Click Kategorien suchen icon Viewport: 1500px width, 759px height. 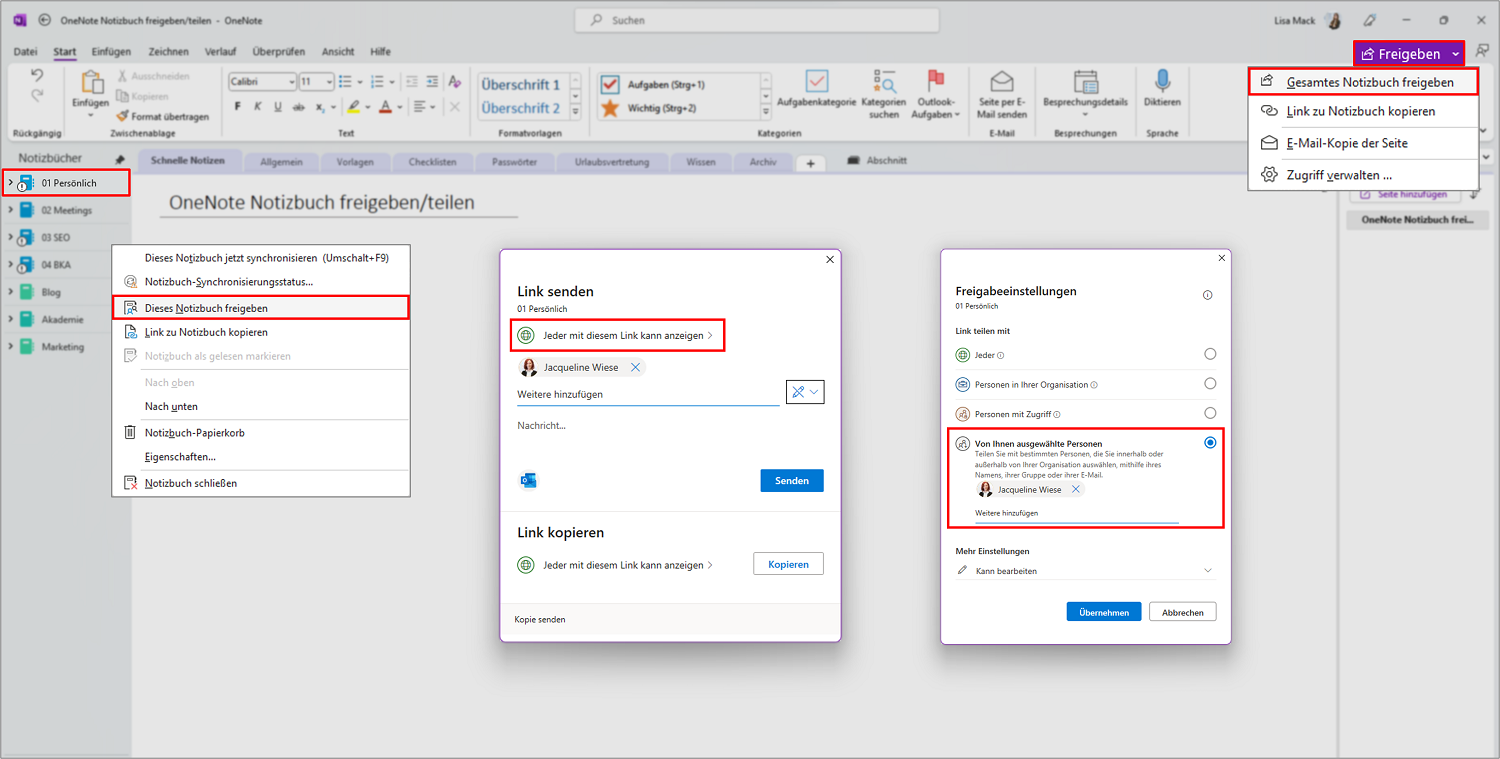[x=884, y=81]
